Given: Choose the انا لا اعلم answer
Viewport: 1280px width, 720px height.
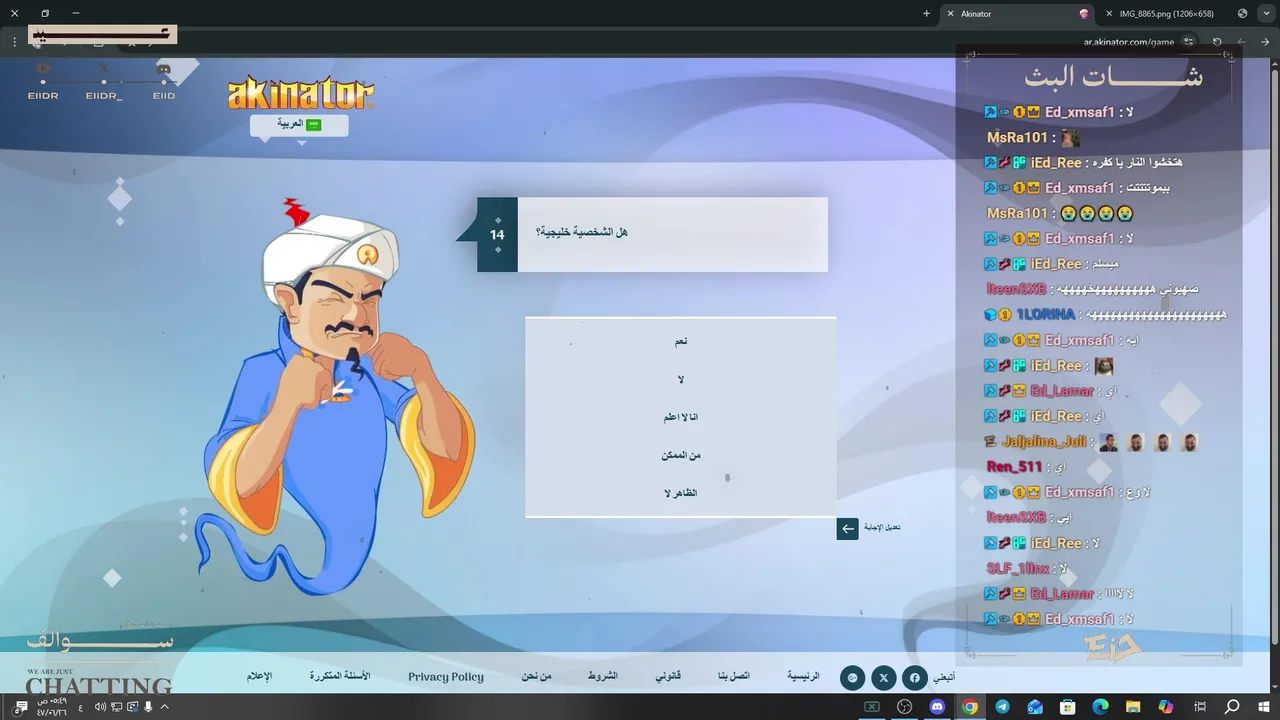Looking at the screenshot, I should [681, 418].
